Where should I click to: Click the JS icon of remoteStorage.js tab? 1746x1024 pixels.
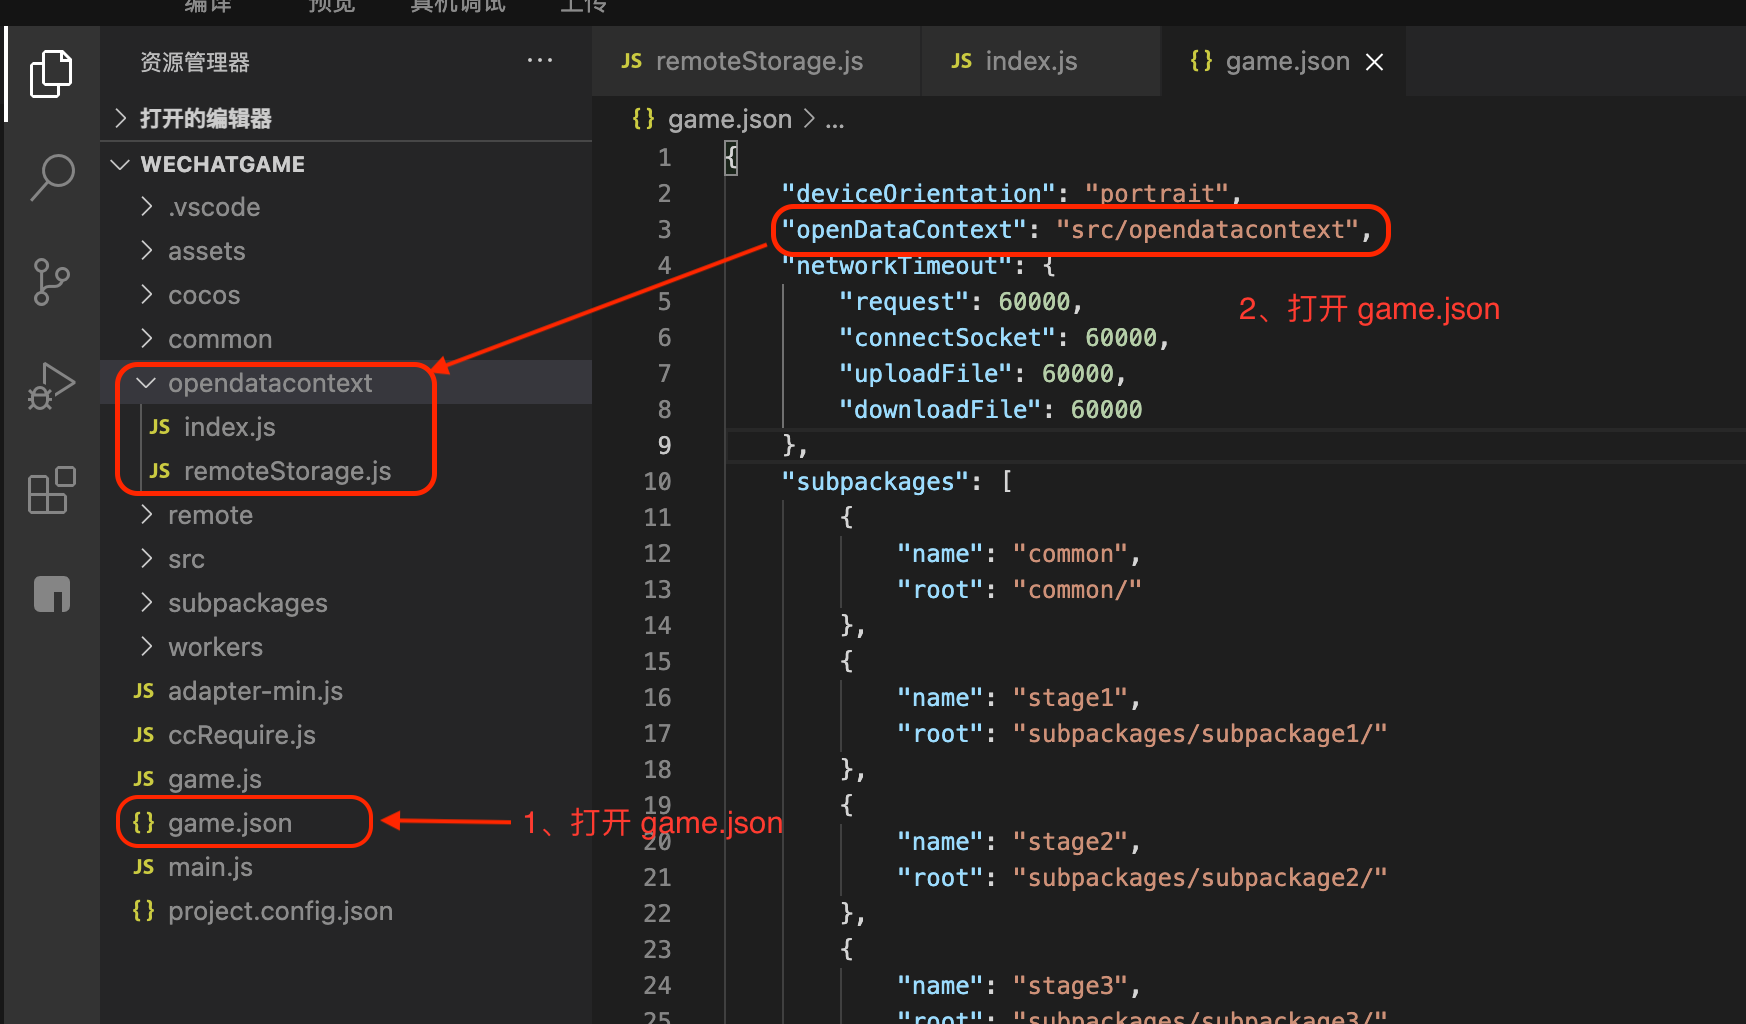click(x=631, y=61)
